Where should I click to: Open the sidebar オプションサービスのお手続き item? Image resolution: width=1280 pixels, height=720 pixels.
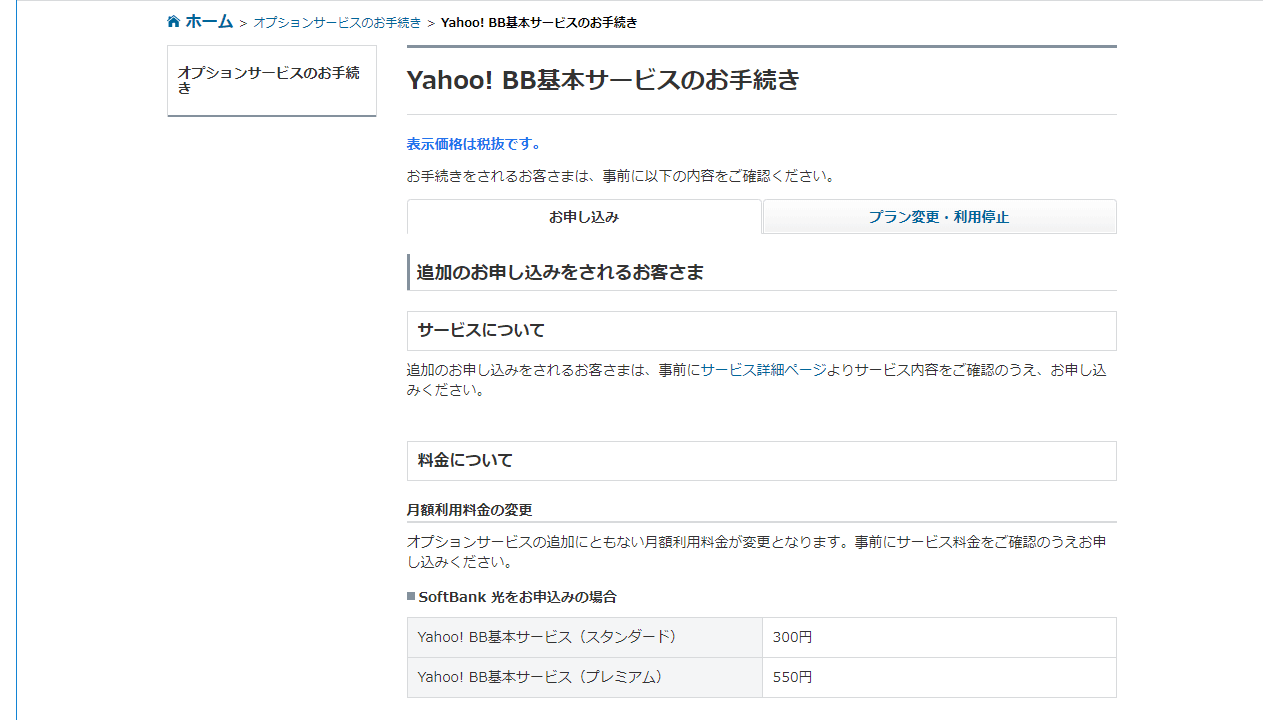pos(272,80)
